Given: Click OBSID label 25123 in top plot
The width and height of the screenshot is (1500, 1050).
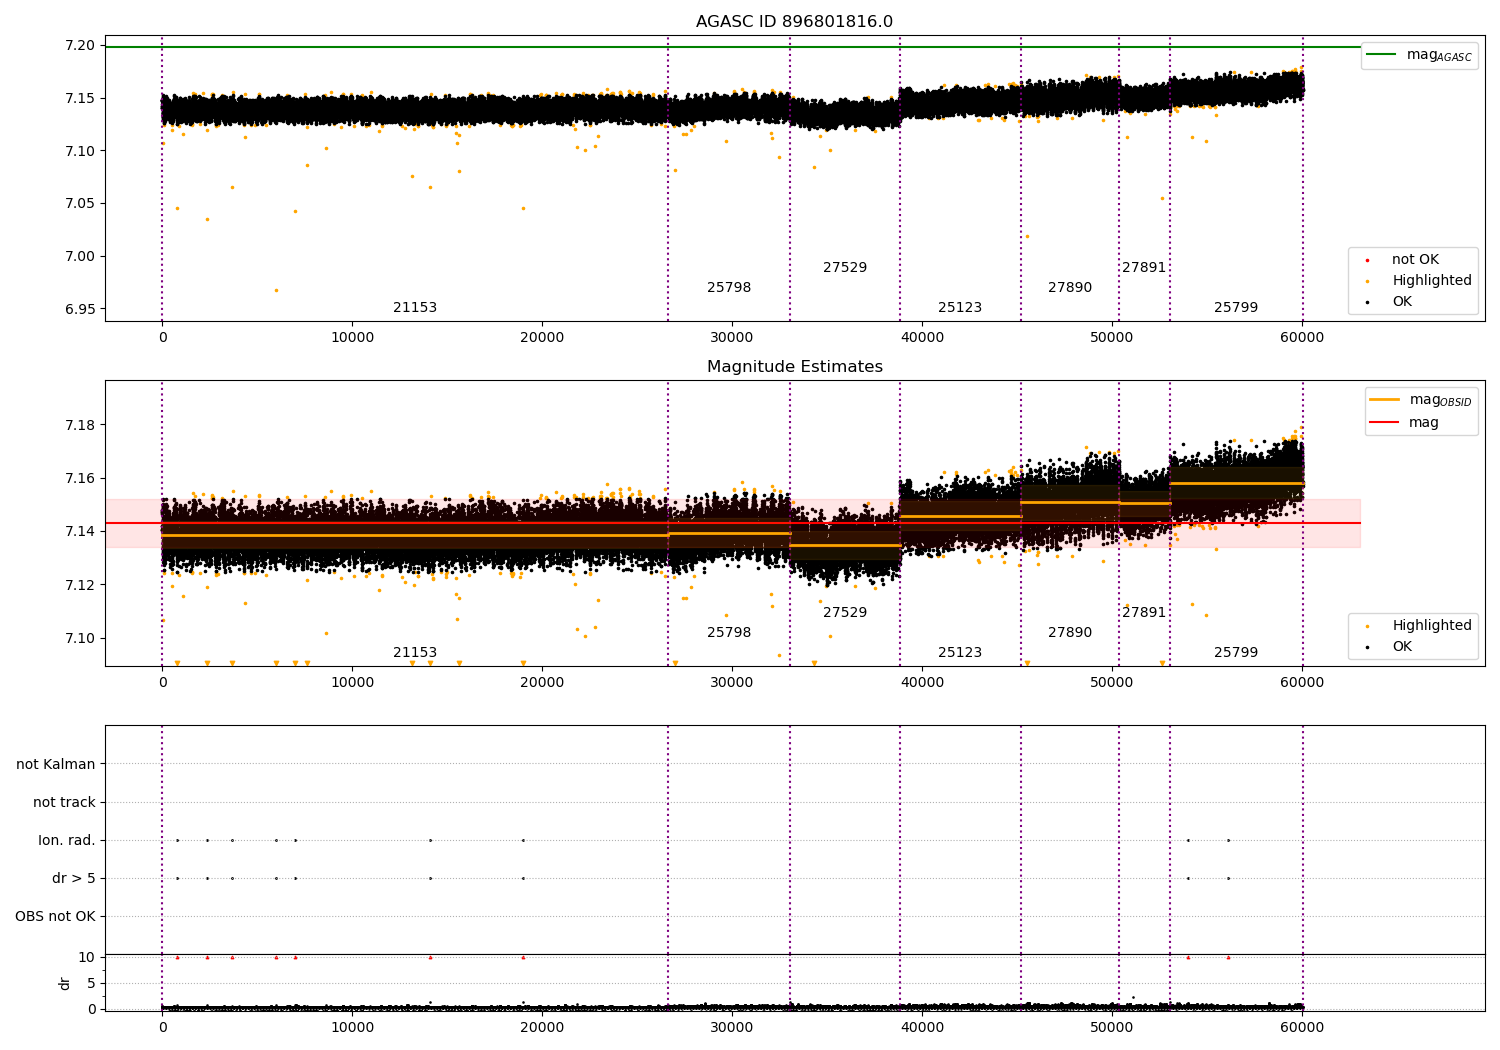Looking at the screenshot, I should [960, 308].
